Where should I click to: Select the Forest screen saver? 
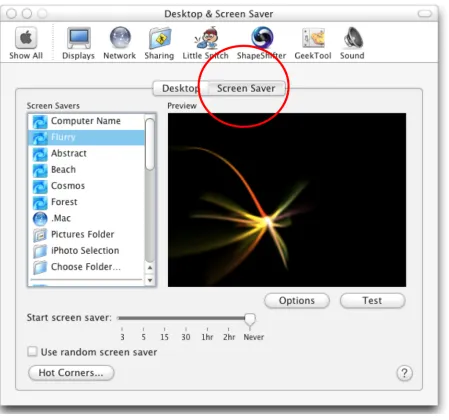pyautogui.click(x=86, y=202)
